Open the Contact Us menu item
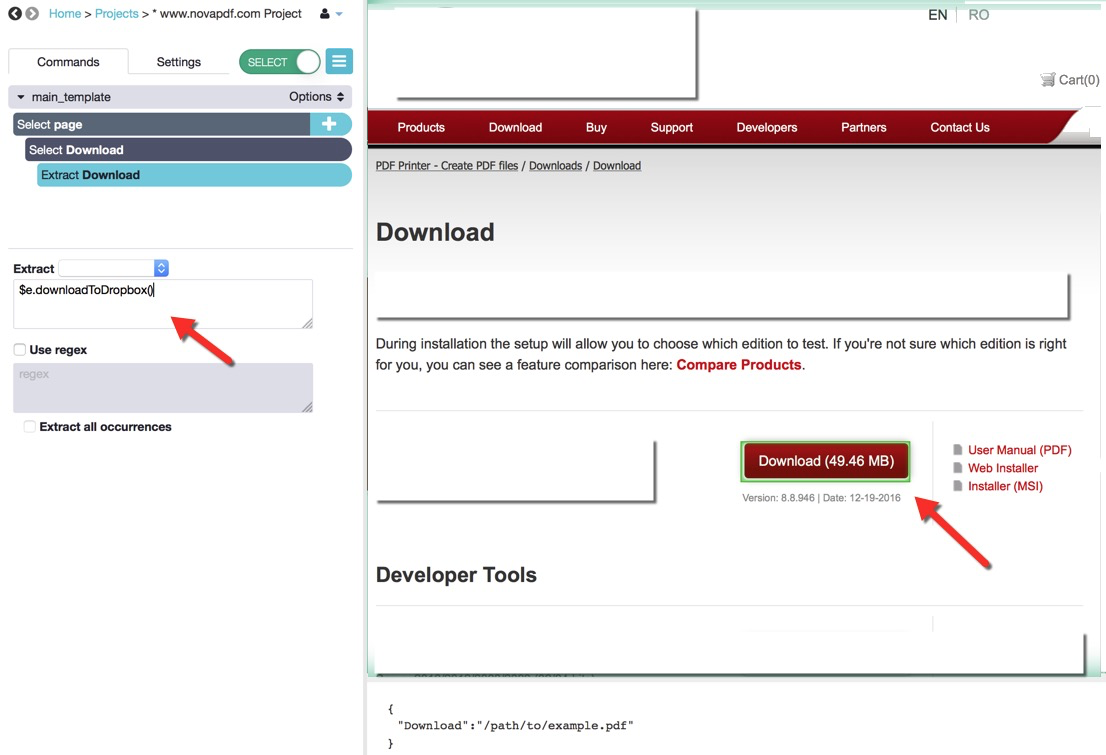This screenshot has height=755, width=1106. (x=960, y=127)
